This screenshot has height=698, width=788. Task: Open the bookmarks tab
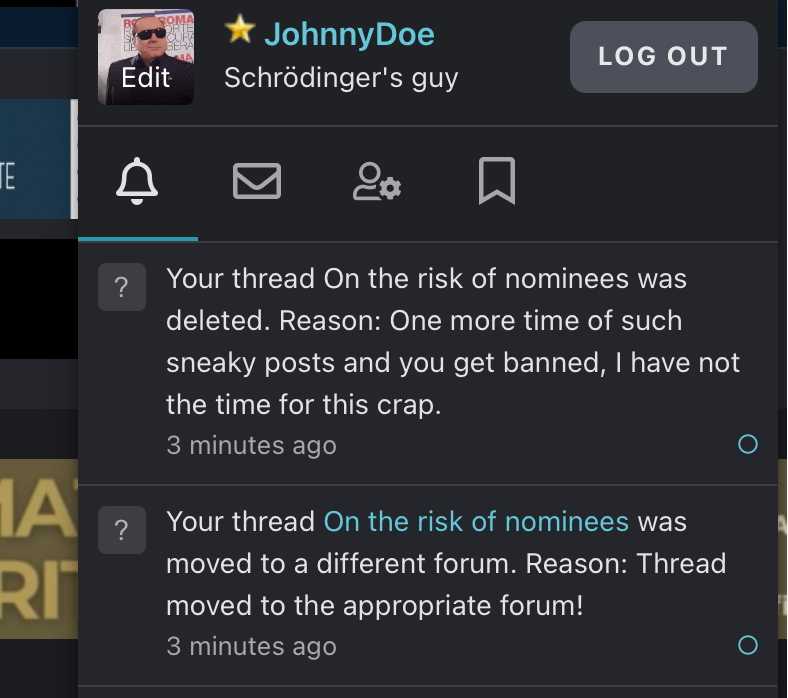[x=497, y=183]
